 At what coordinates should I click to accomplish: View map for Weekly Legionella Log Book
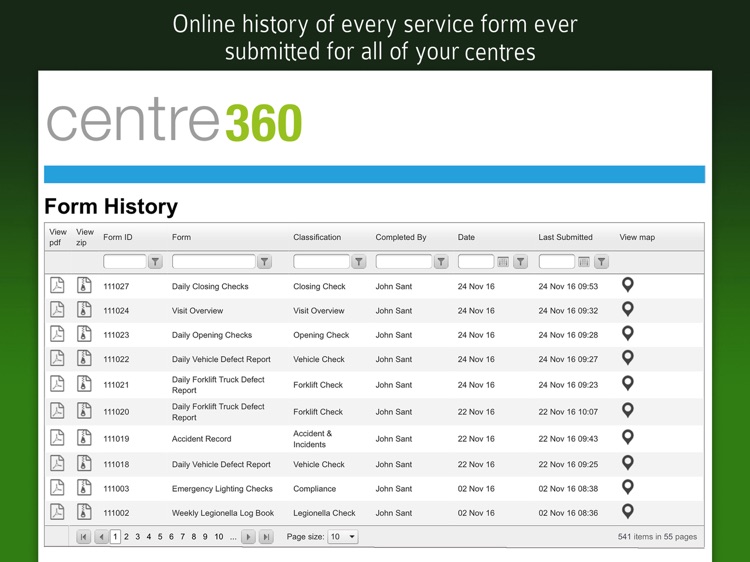point(628,511)
